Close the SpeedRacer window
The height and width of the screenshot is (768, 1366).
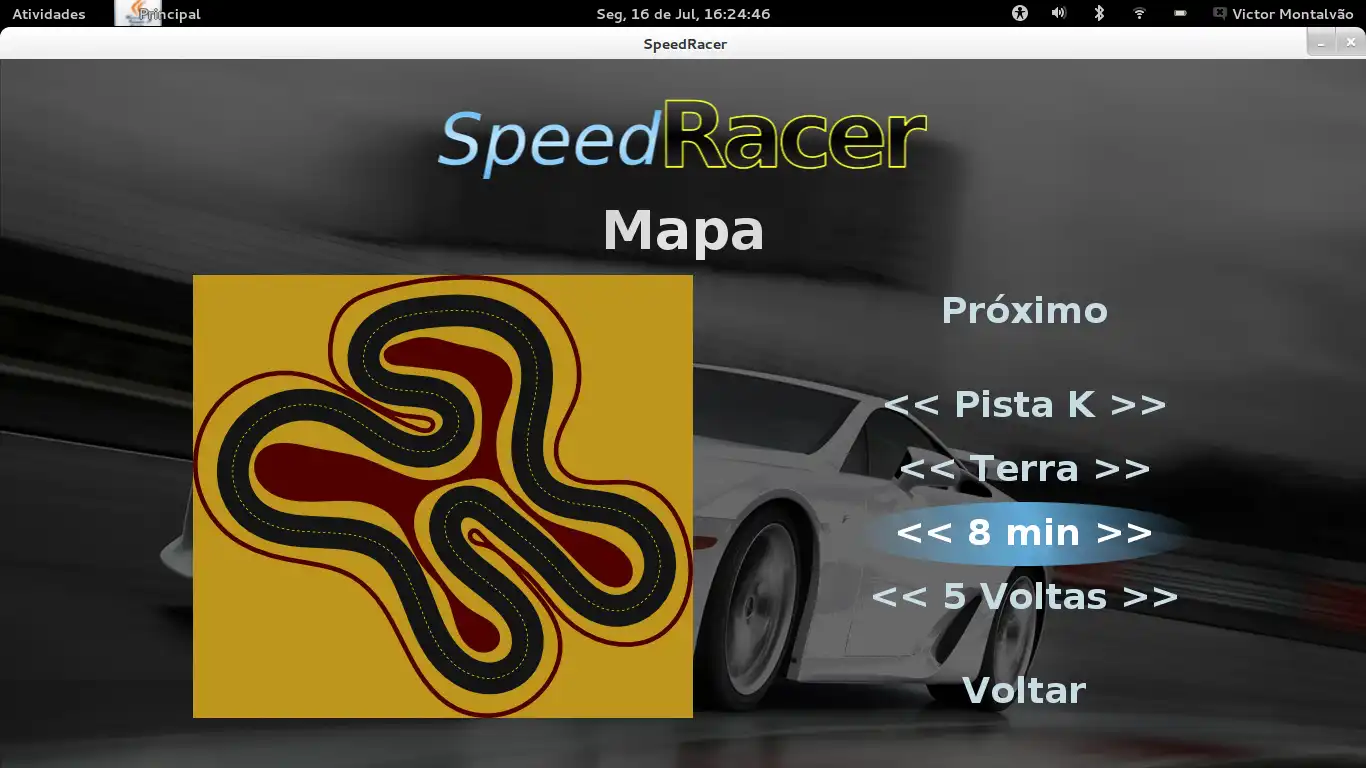pyautogui.click(x=1351, y=43)
